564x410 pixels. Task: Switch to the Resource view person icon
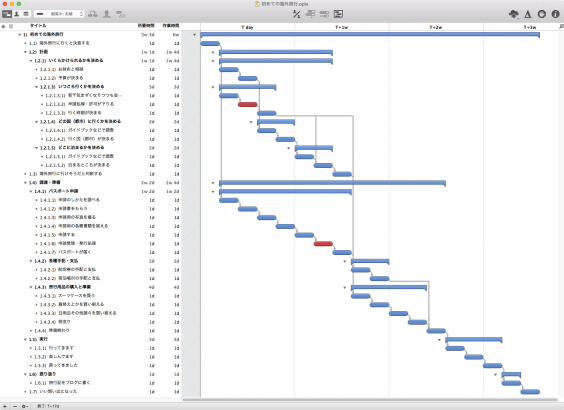tap(17, 14)
